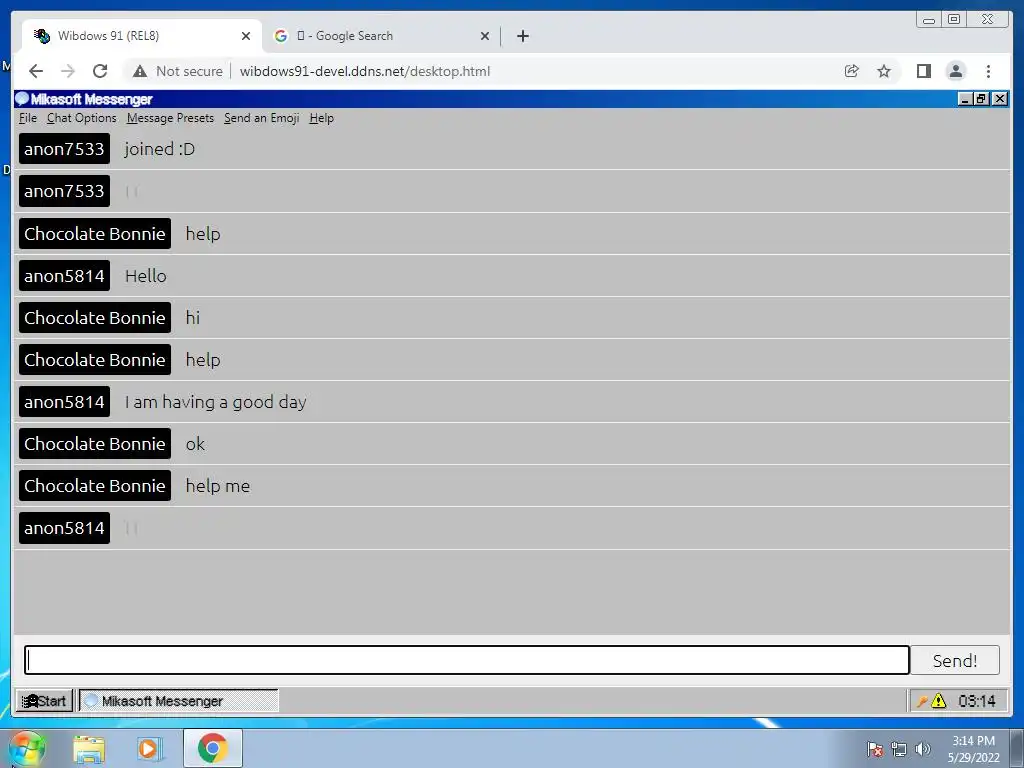
Task: Open the File menu in Messenger
Action: pos(28,118)
